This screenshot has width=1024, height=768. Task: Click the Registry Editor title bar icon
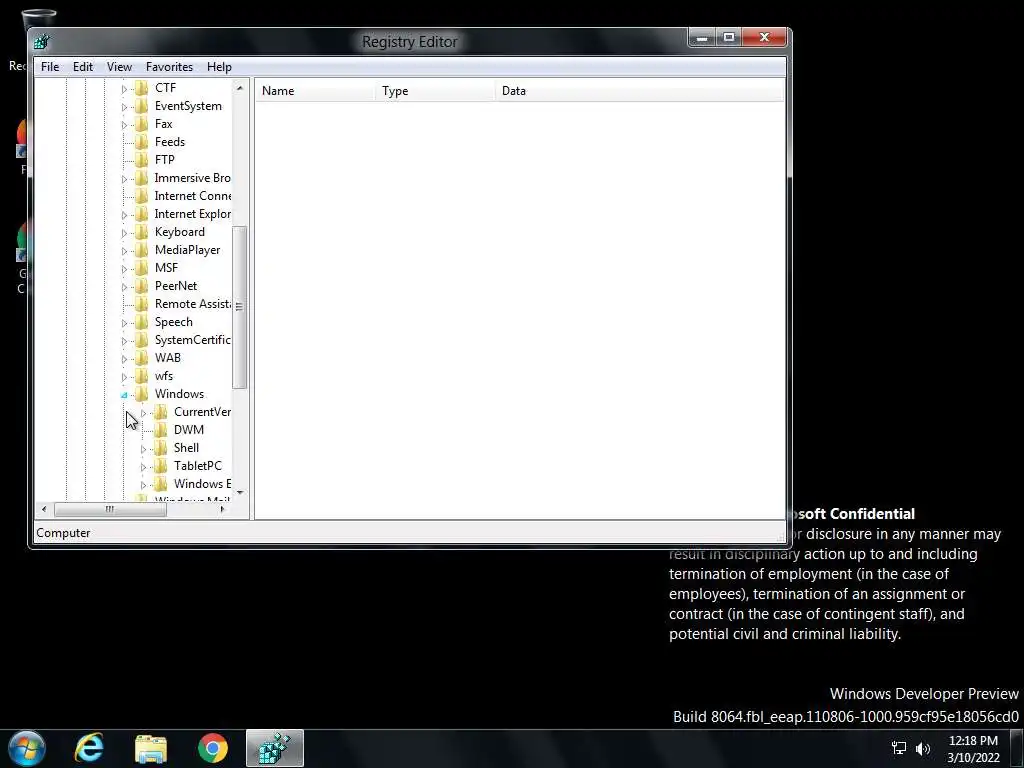[42, 42]
